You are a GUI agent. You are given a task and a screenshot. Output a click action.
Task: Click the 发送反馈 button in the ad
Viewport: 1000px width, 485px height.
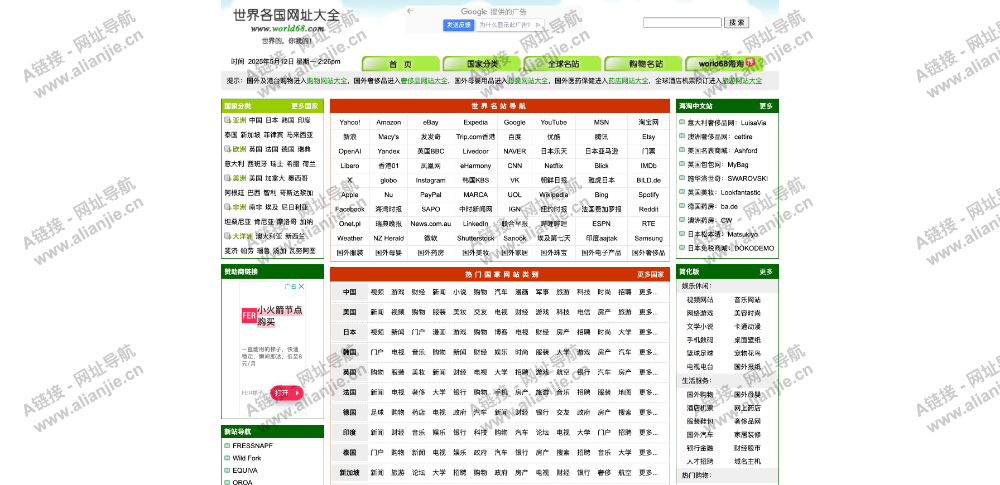pyautogui.click(x=459, y=25)
